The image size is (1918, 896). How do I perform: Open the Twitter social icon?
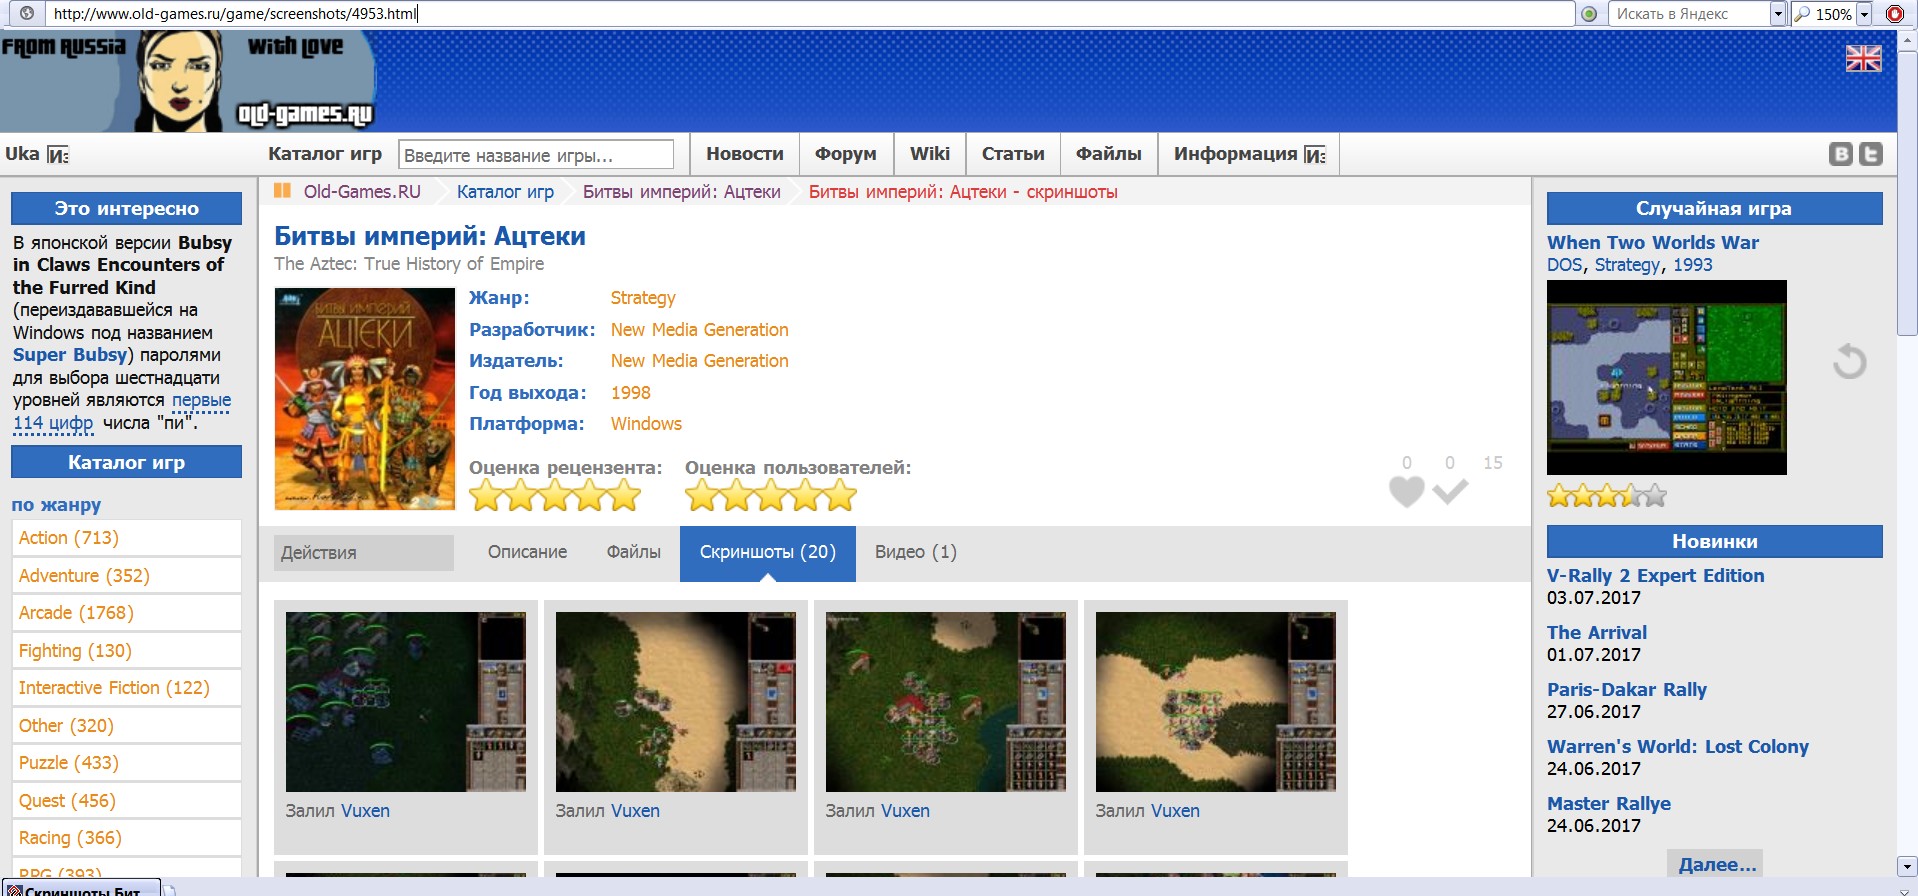point(1870,154)
